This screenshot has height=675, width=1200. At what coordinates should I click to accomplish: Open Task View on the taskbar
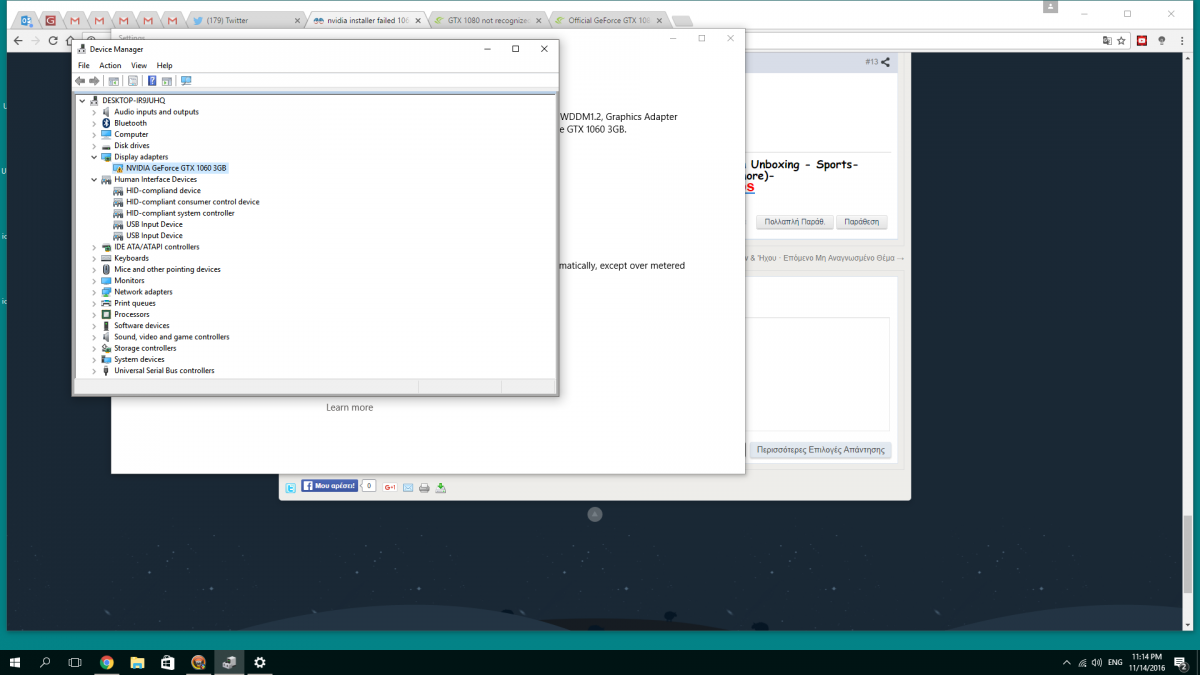[75, 662]
